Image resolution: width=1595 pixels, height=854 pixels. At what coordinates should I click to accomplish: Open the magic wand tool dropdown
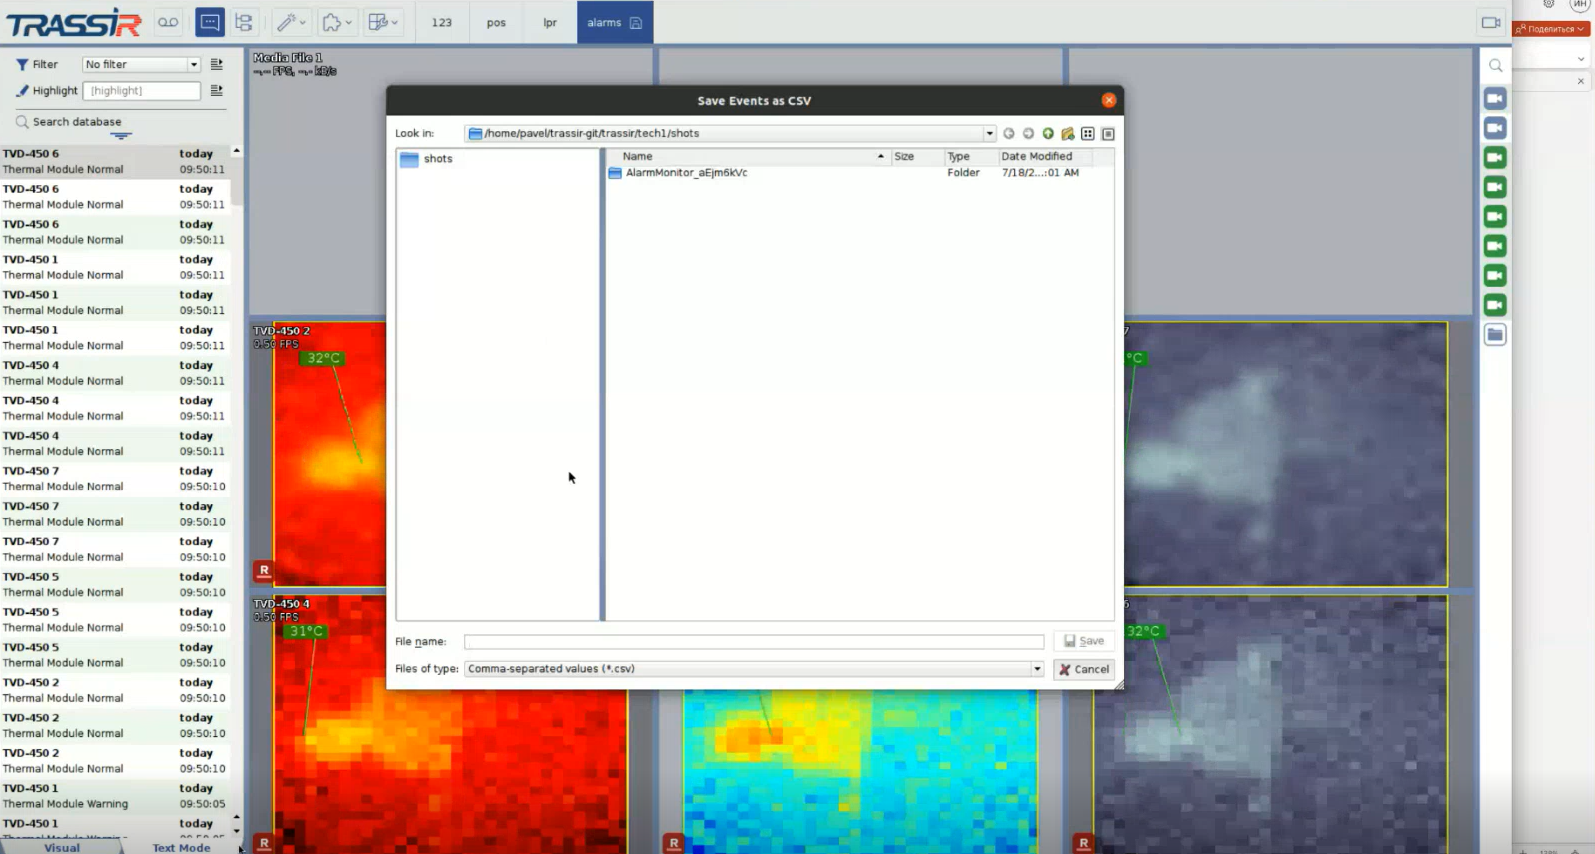pos(291,22)
